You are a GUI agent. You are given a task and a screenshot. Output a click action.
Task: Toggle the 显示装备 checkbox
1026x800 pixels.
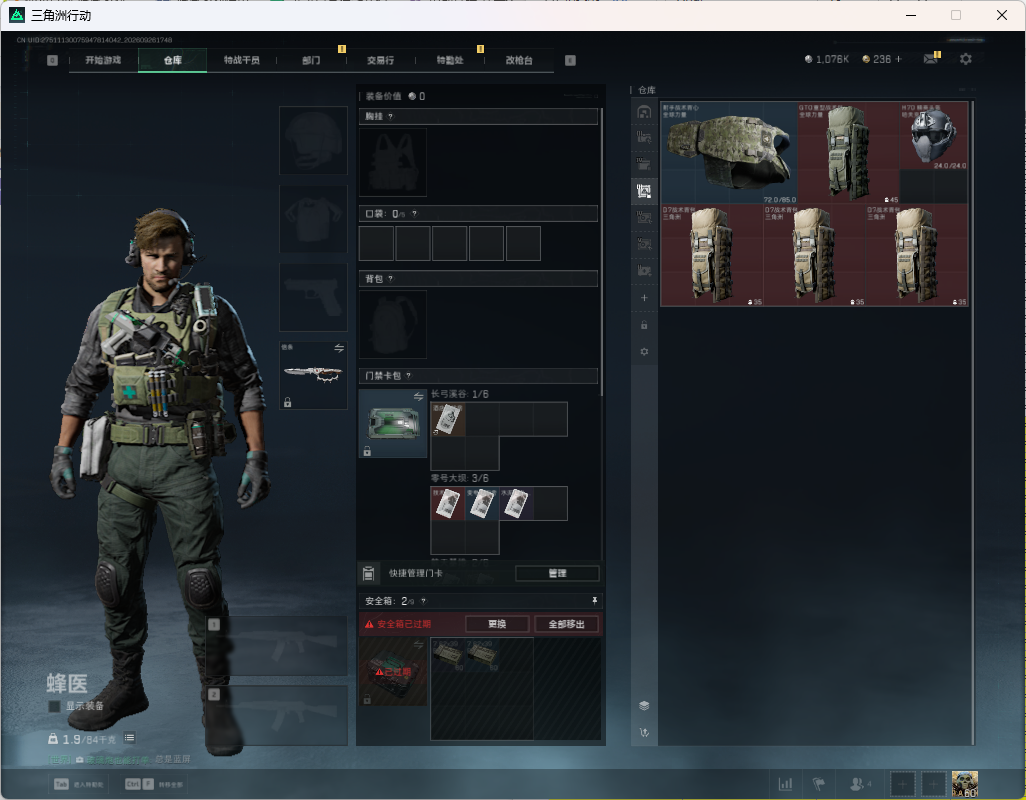[54, 706]
